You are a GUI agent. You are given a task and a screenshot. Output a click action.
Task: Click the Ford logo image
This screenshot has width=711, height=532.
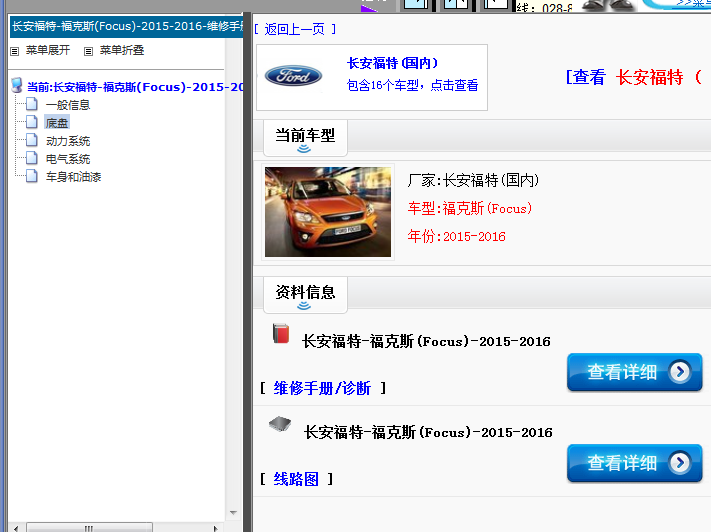pyautogui.click(x=293, y=76)
